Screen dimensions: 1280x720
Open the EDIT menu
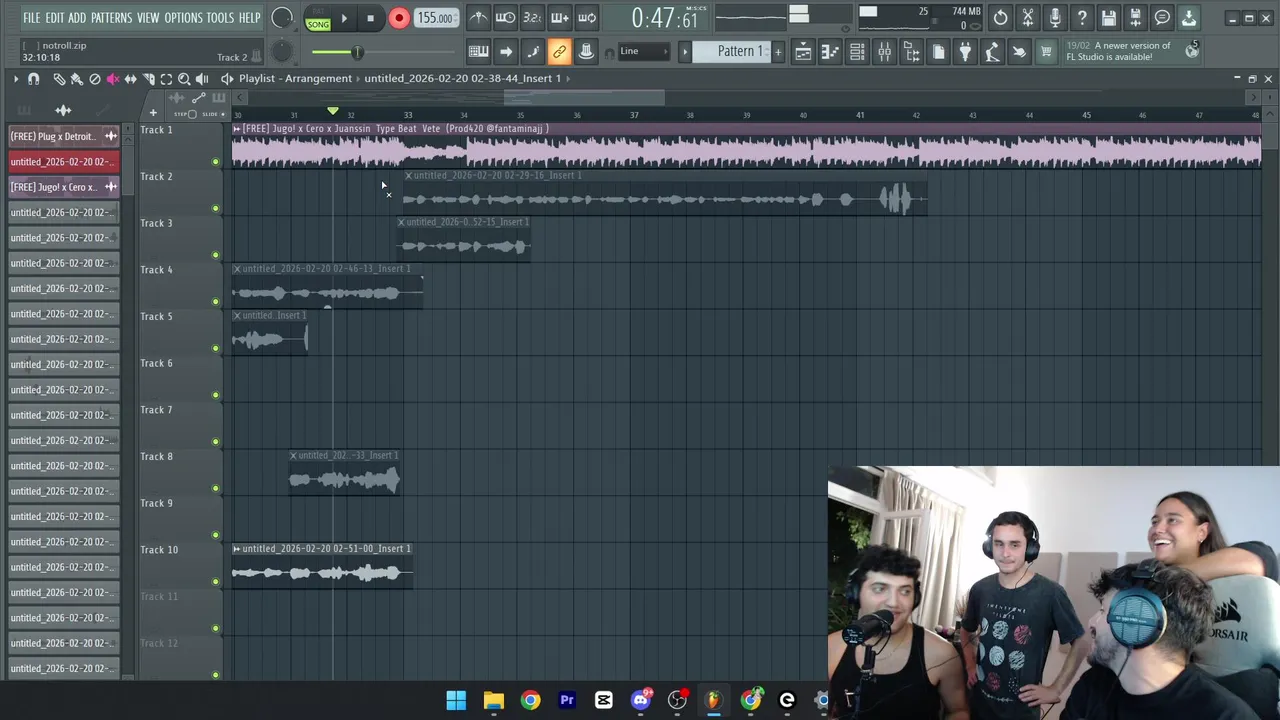(x=54, y=18)
